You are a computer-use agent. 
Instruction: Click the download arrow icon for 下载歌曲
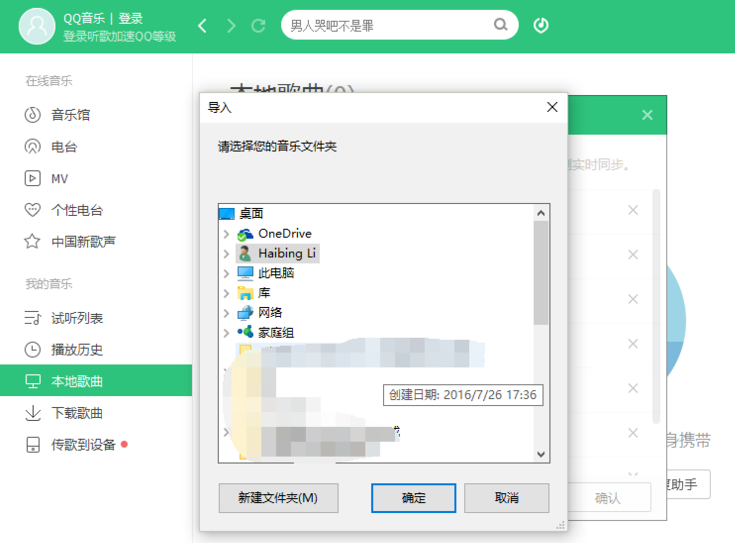pos(32,413)
